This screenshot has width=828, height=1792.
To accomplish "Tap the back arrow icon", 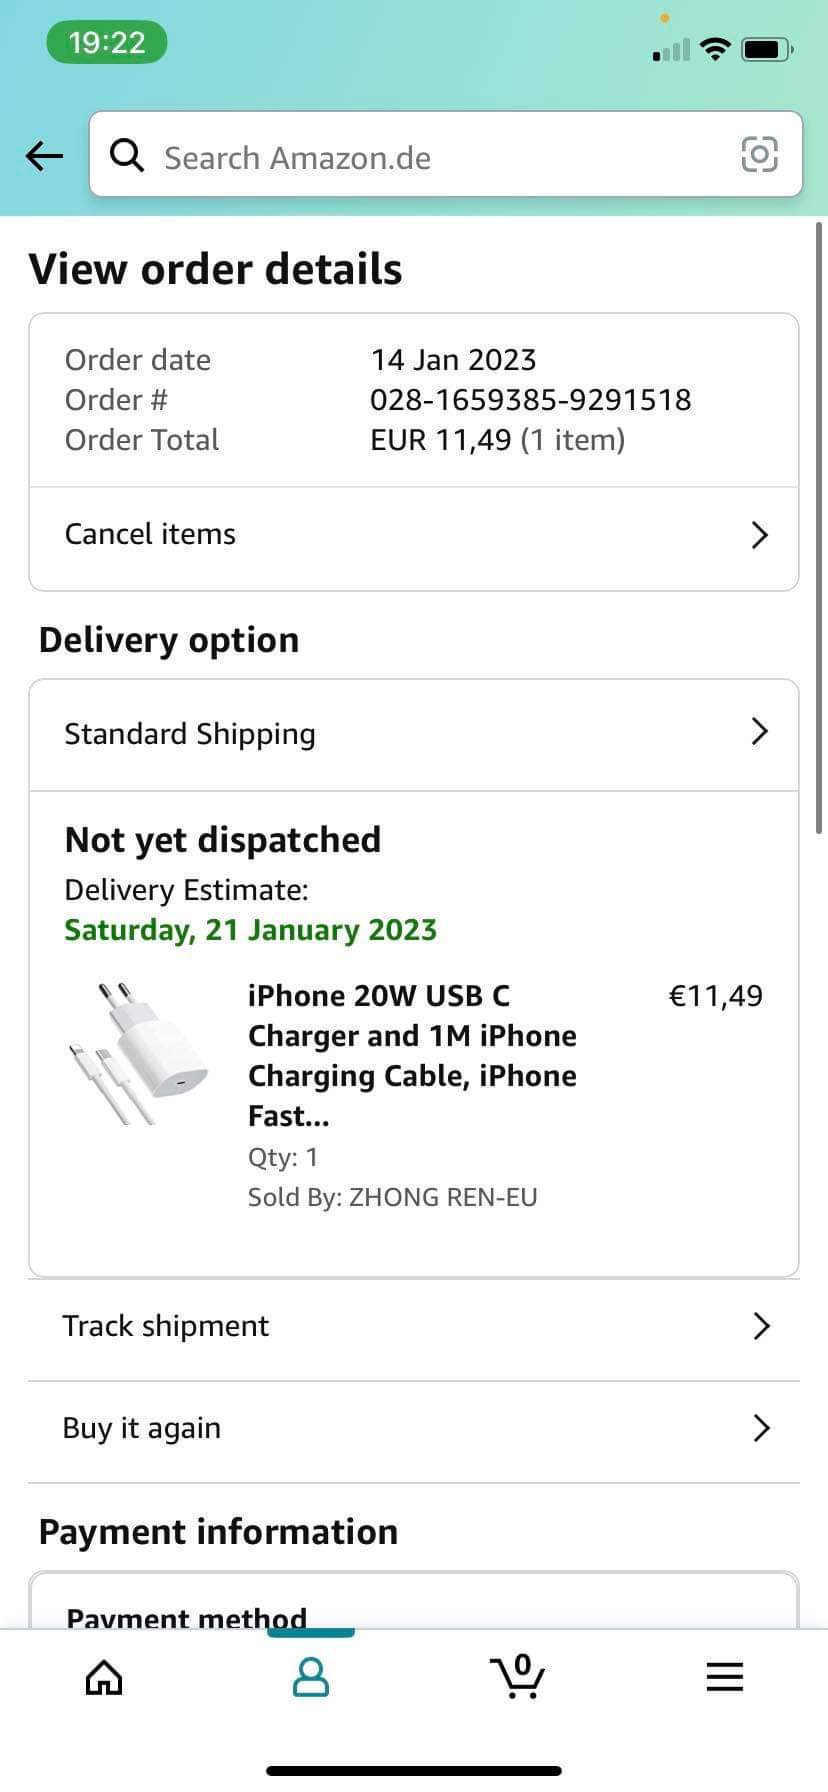I will click(x=44, y=156).
